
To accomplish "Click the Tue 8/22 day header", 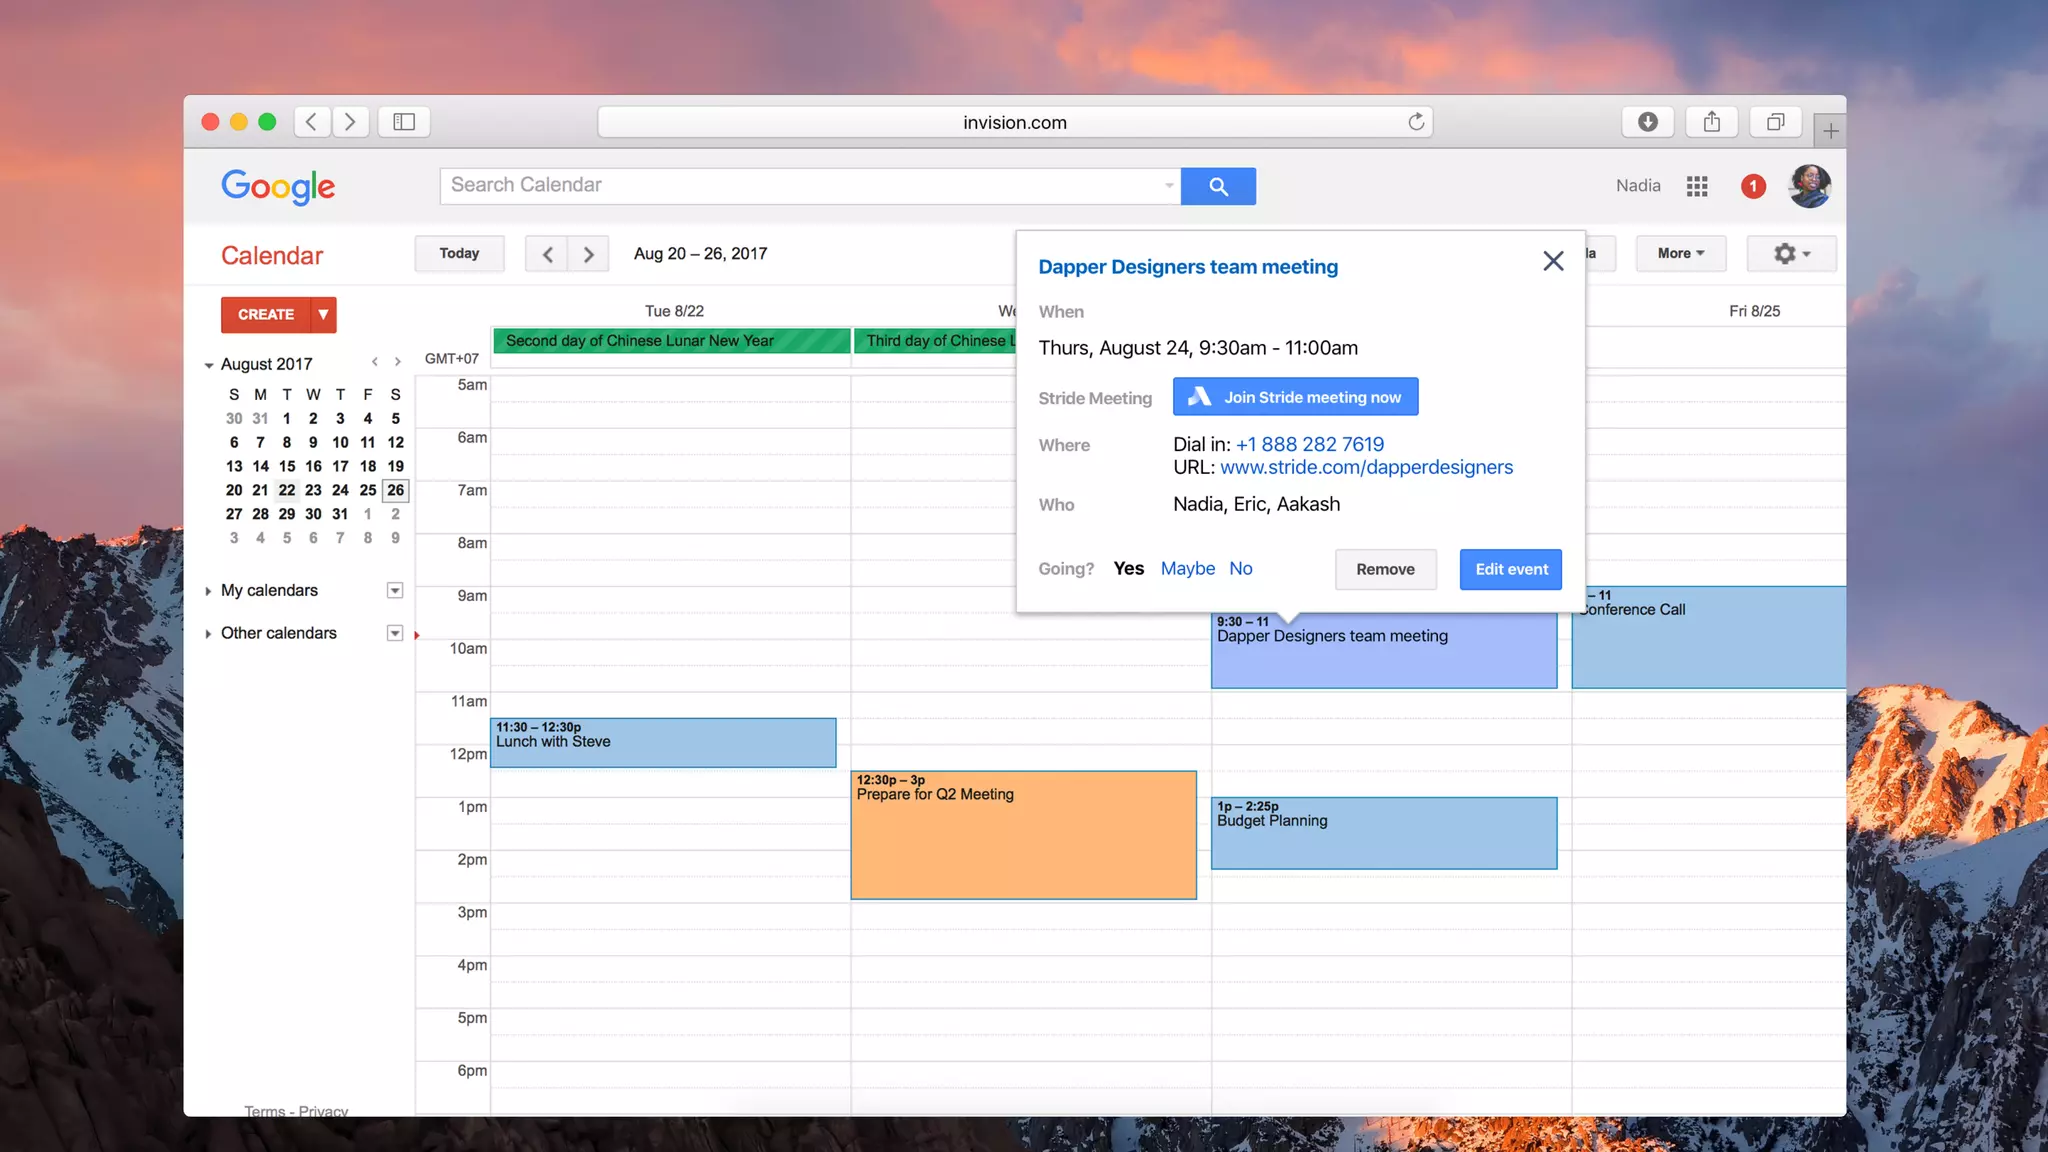I will point(674,311).
